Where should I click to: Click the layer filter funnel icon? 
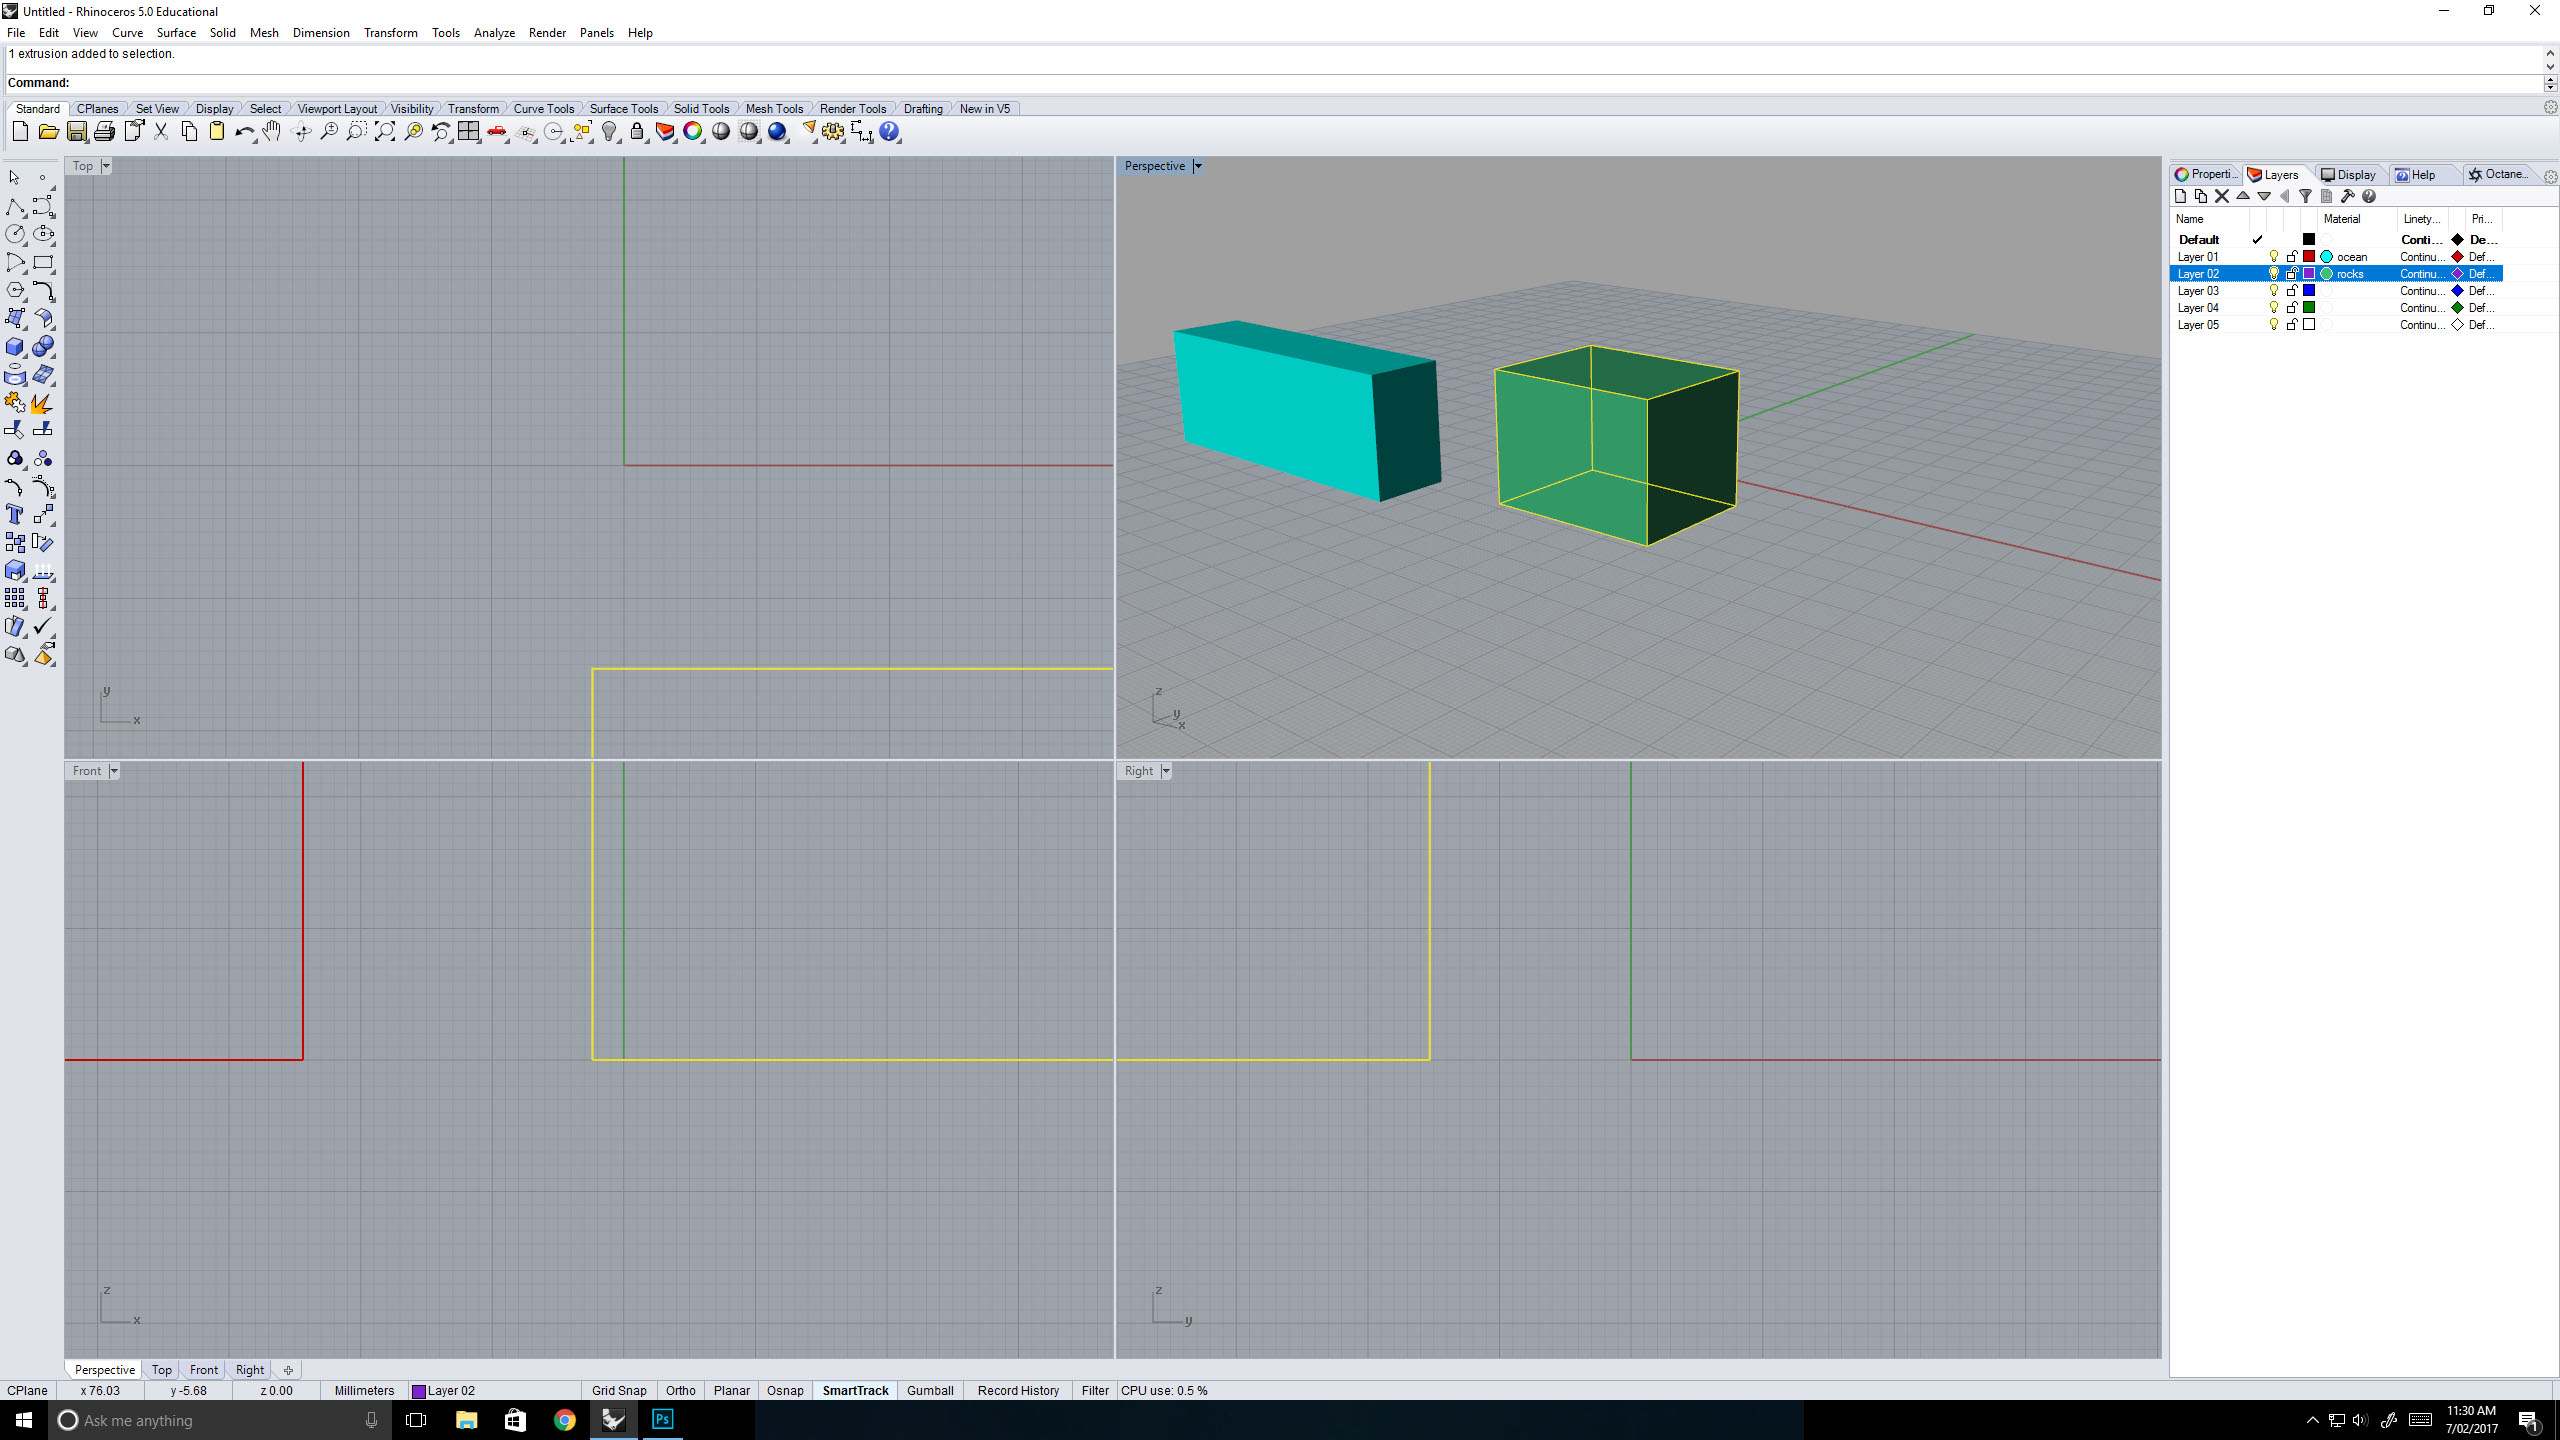tap(2305, 196)
